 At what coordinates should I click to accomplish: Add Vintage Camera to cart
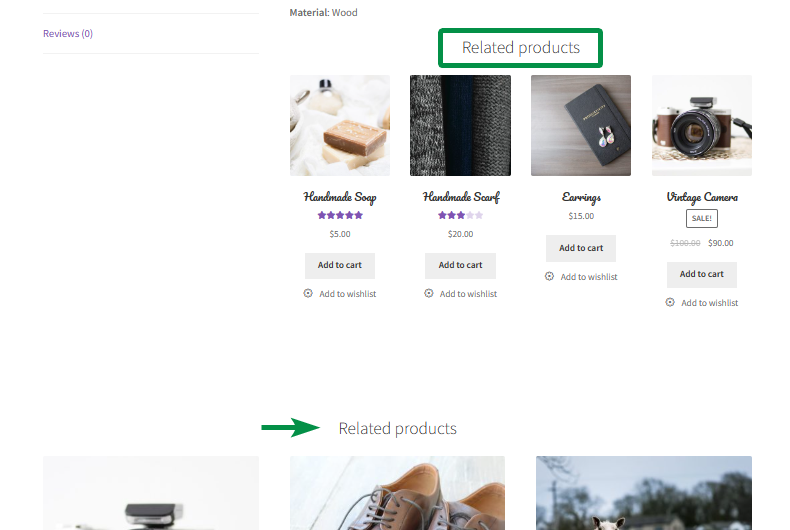coord(702,274)
